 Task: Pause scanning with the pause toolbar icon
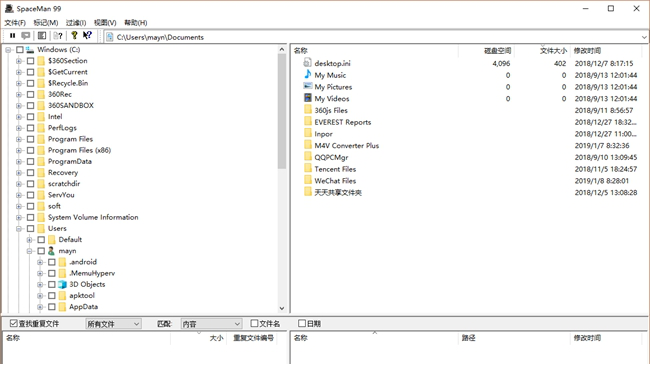[x=12, y=36]
